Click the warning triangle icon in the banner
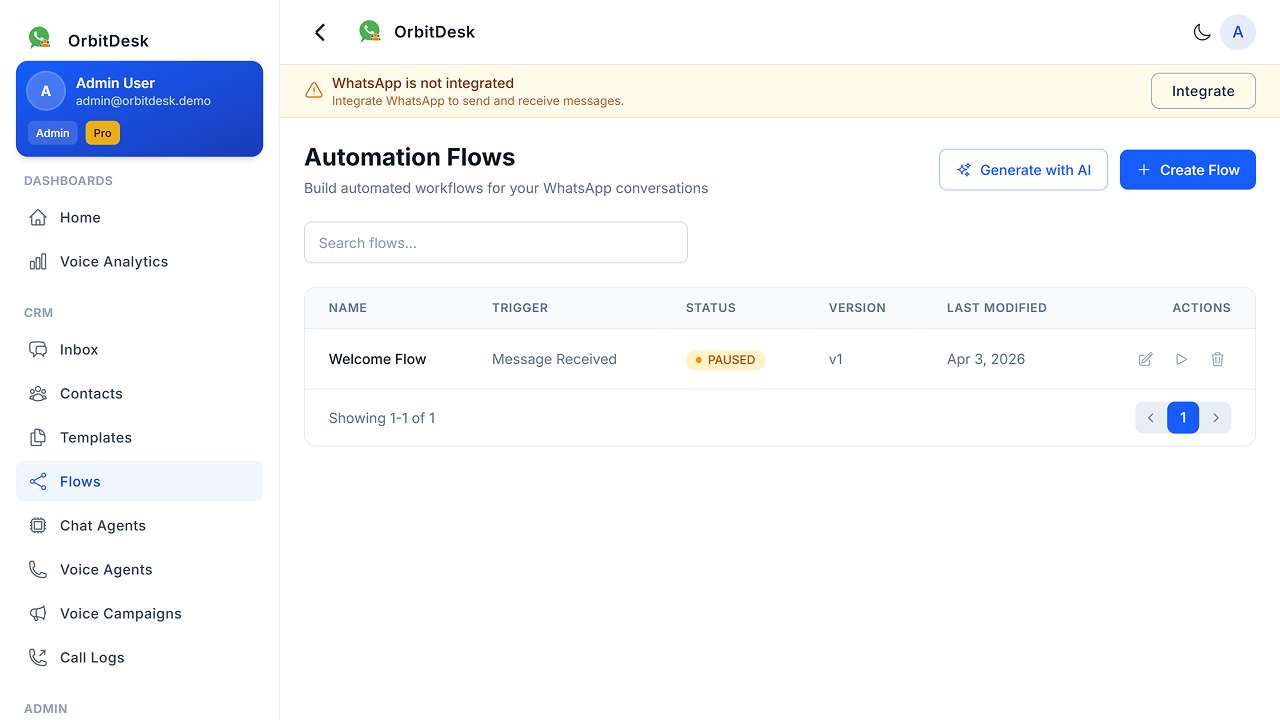 [x=314, y=90]
